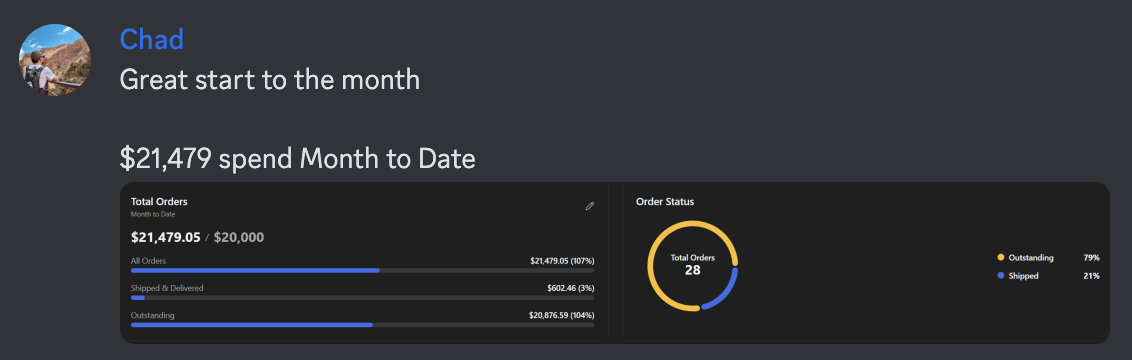Screen dimensions: 1132x360
Task: Click the blue Shipped legend dot
Action: 1001,276
